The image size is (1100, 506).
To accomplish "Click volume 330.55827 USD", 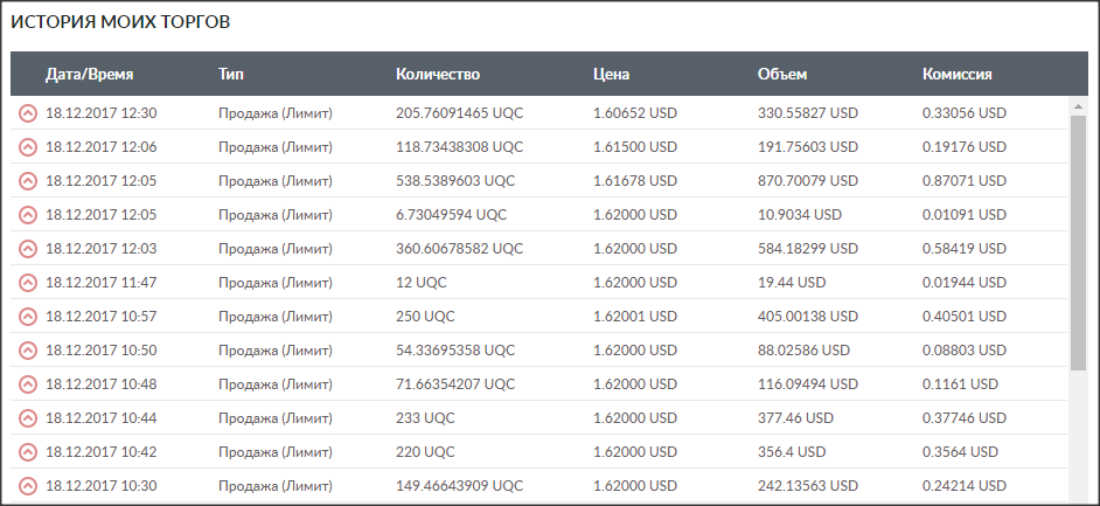I will [x=807, y=113].
